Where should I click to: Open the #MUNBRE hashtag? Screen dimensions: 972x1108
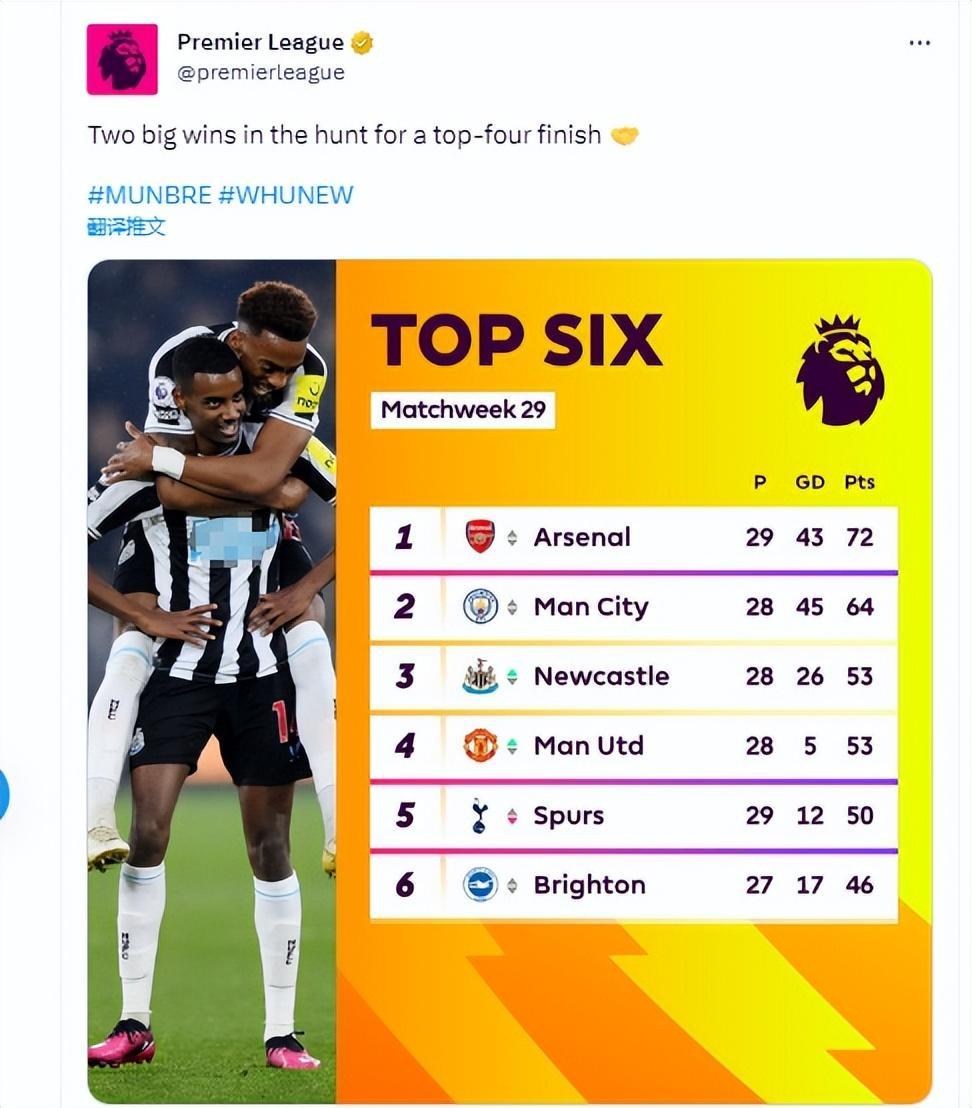coord(149,194)
